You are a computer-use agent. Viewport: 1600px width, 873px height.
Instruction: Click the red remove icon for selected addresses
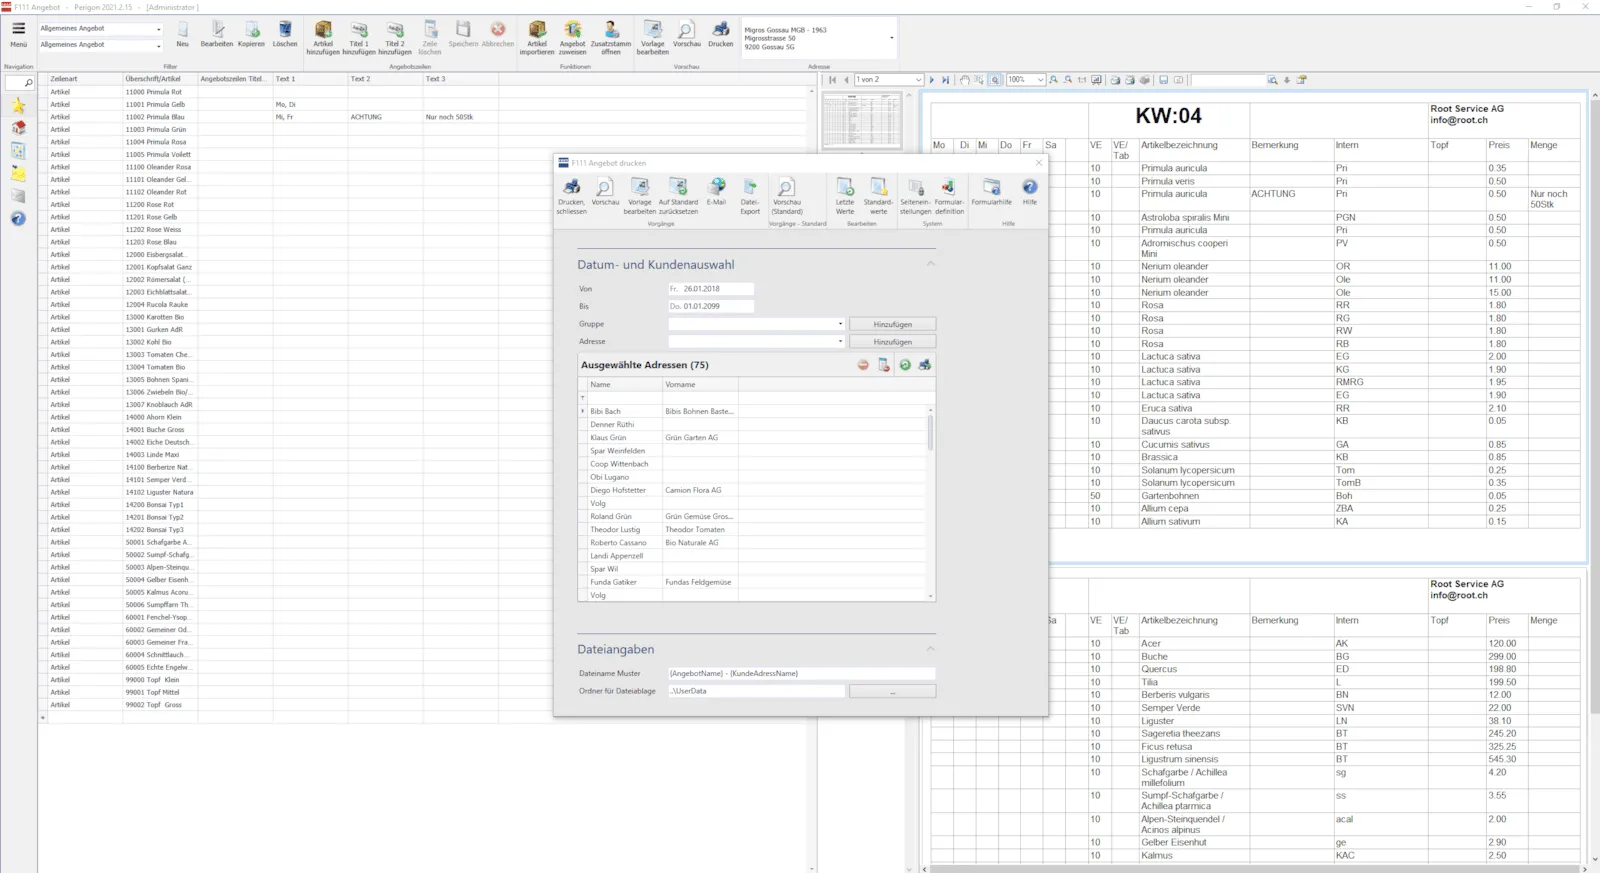coord(863,365)
